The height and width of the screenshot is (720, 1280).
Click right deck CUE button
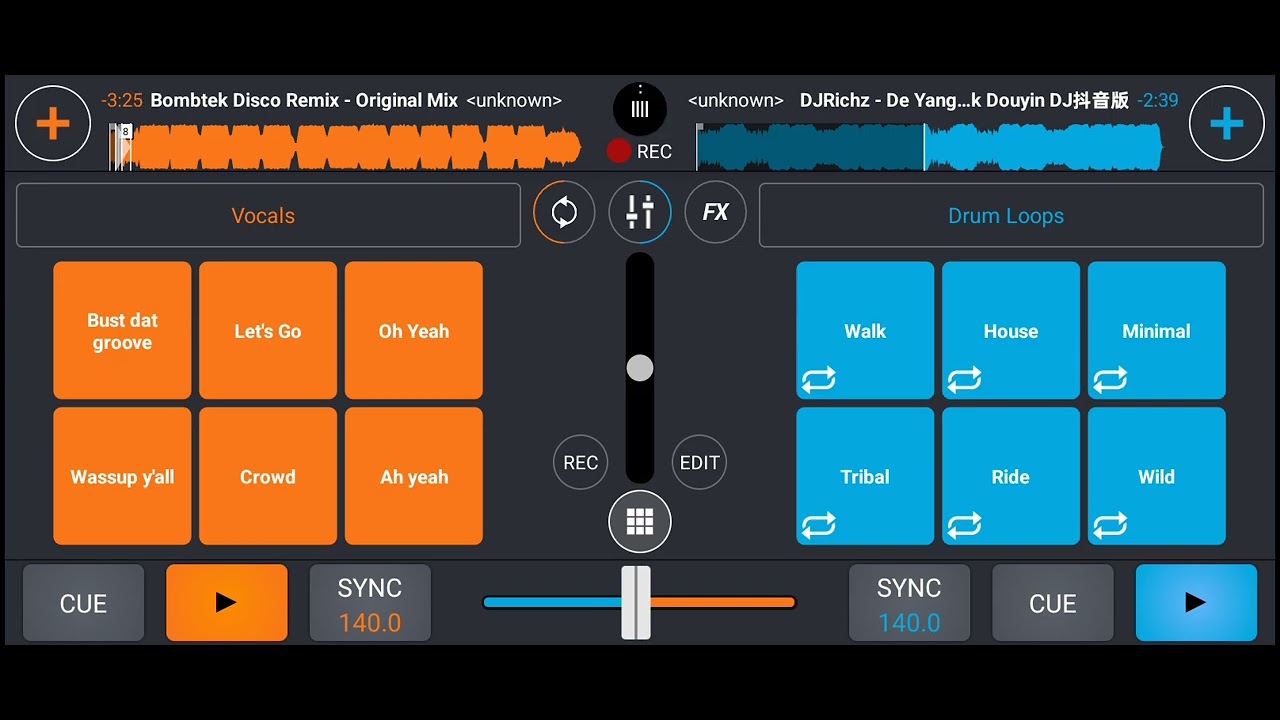pos(1053,603)
